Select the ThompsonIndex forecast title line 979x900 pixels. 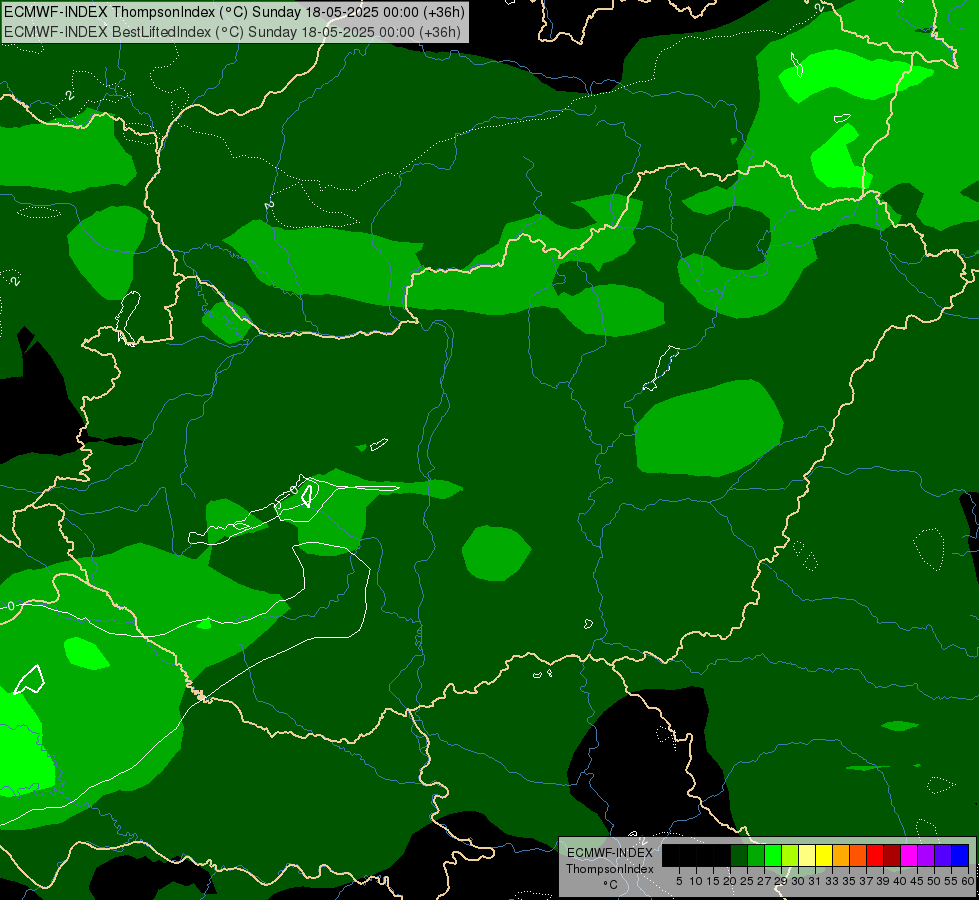point(234,12)
